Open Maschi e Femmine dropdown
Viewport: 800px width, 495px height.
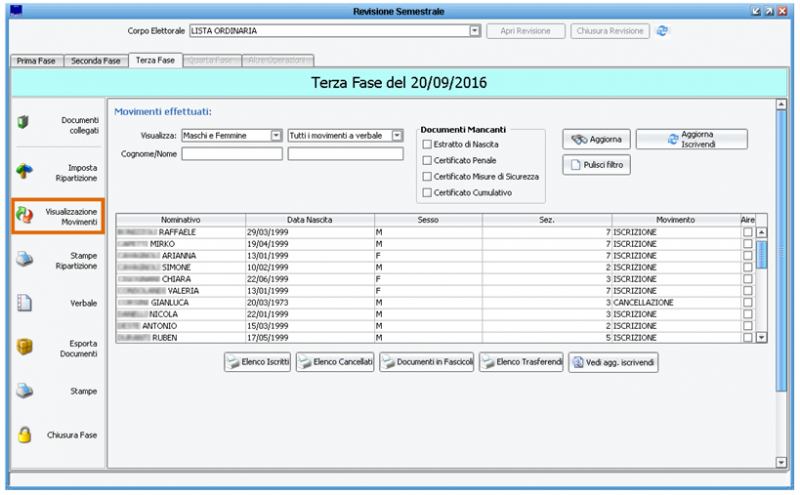click(276, 135)
